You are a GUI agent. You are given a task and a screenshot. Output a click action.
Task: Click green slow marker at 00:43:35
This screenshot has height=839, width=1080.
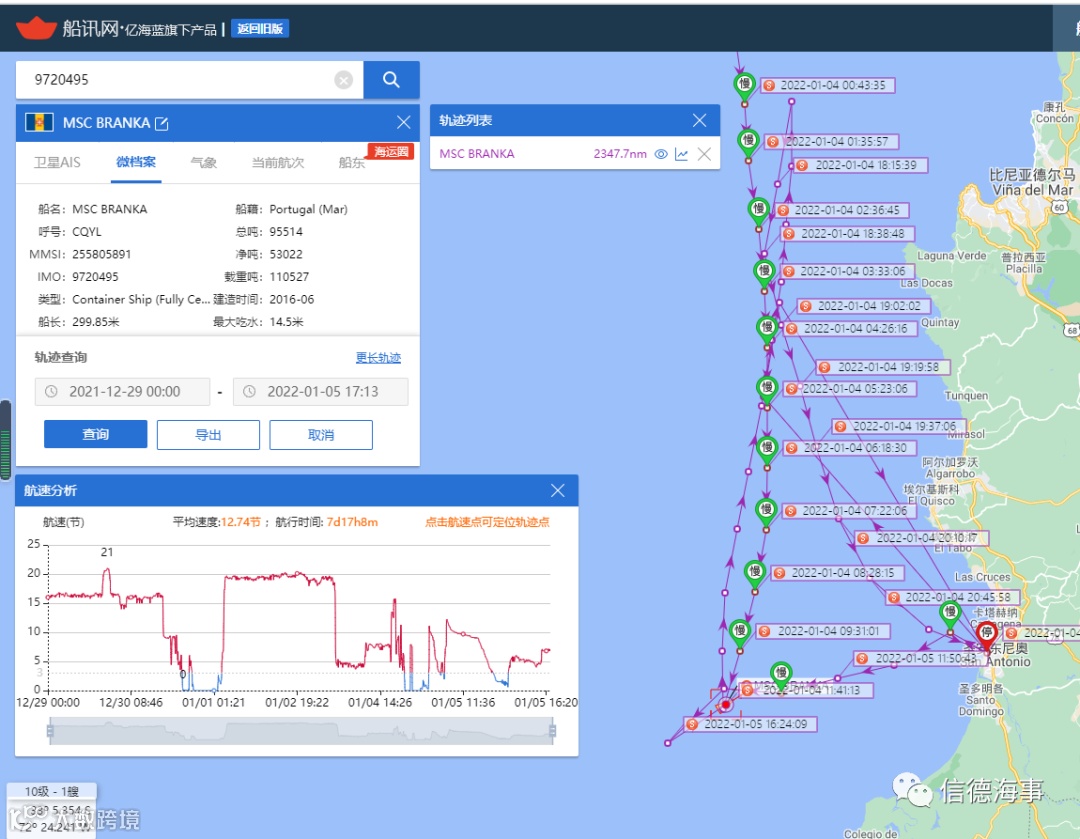coord(745,86)
